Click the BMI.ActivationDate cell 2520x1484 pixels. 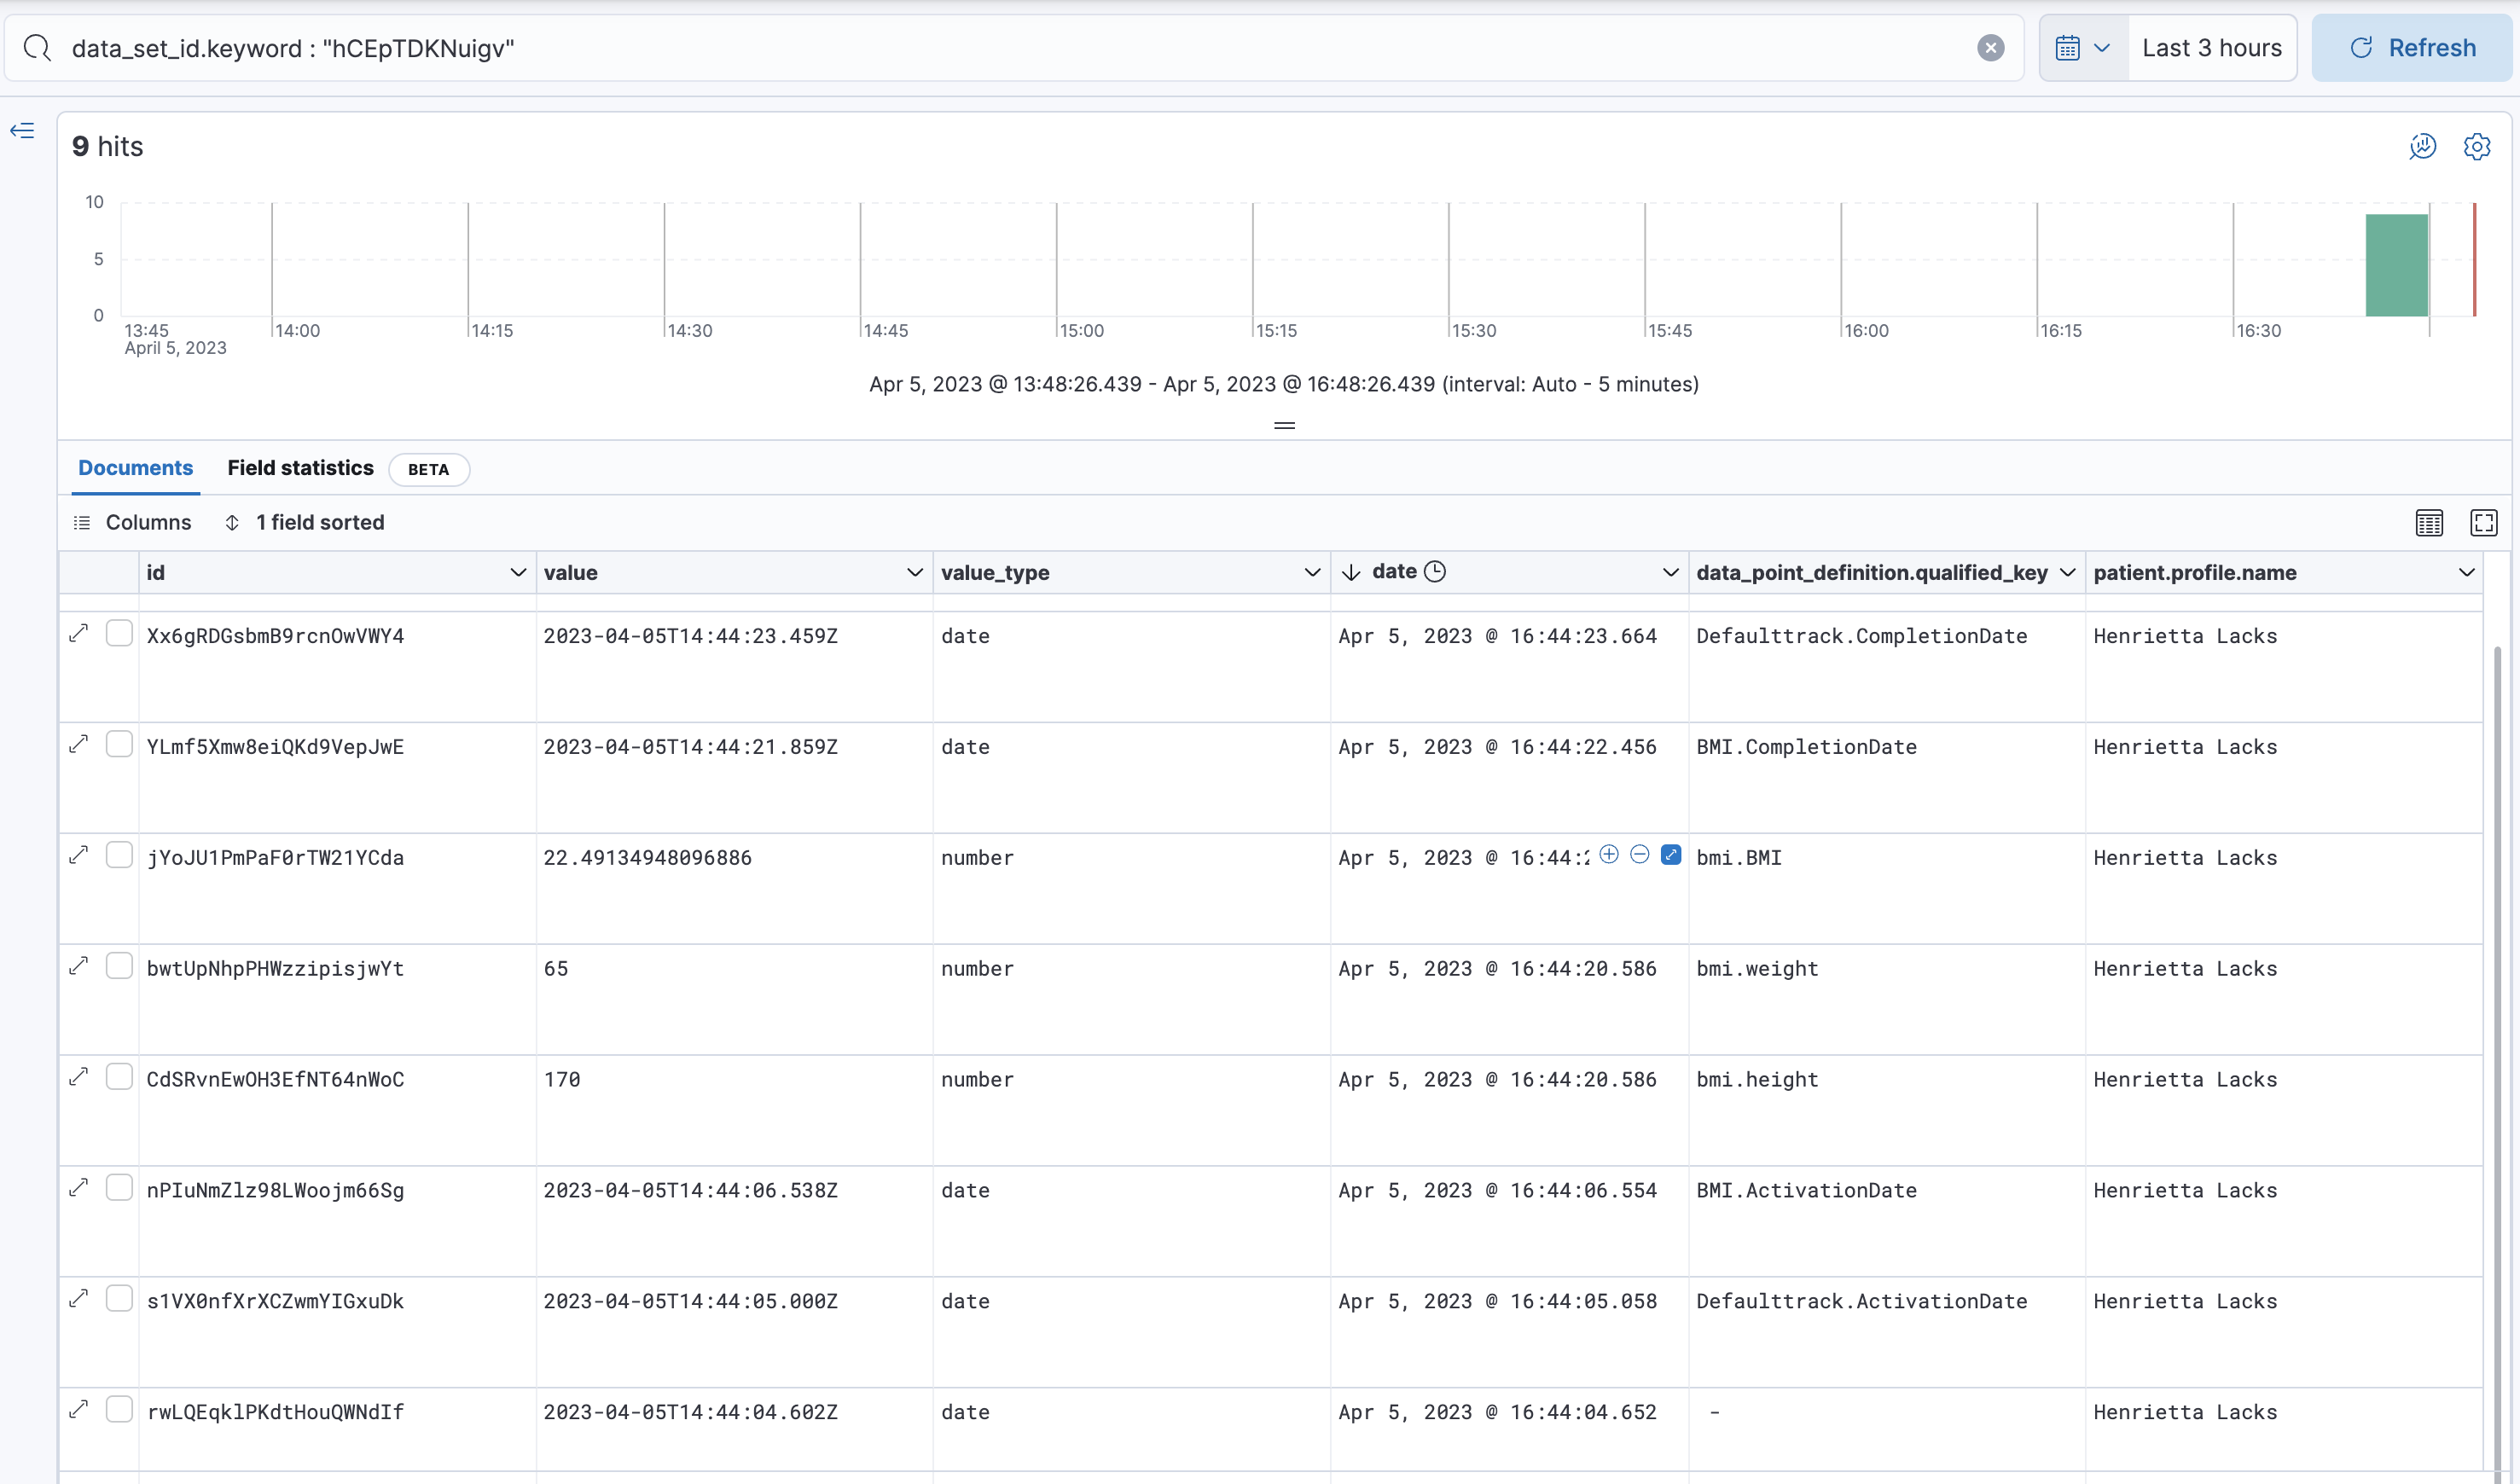(1887, 1221)
